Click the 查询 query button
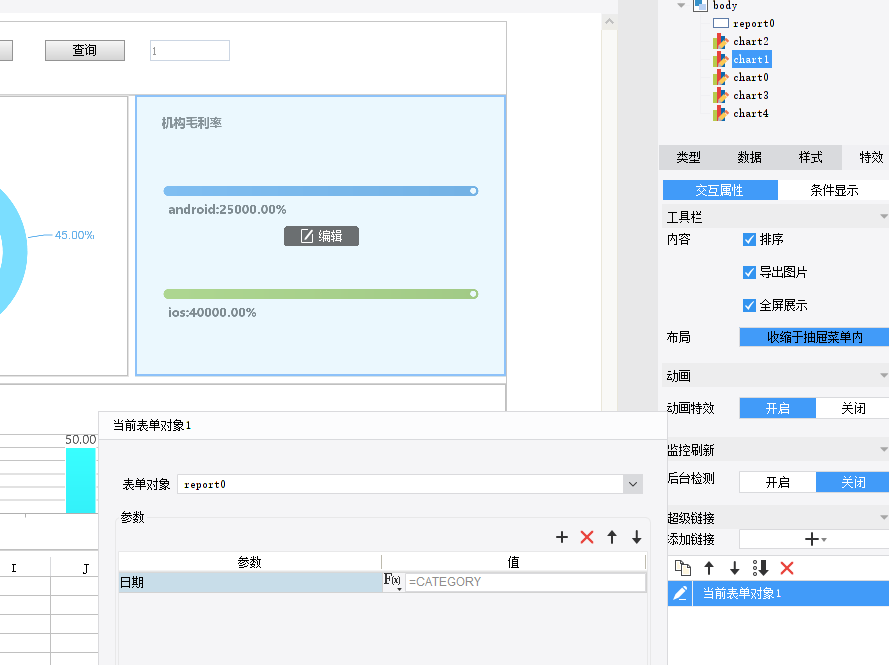 tap(85, 50)
